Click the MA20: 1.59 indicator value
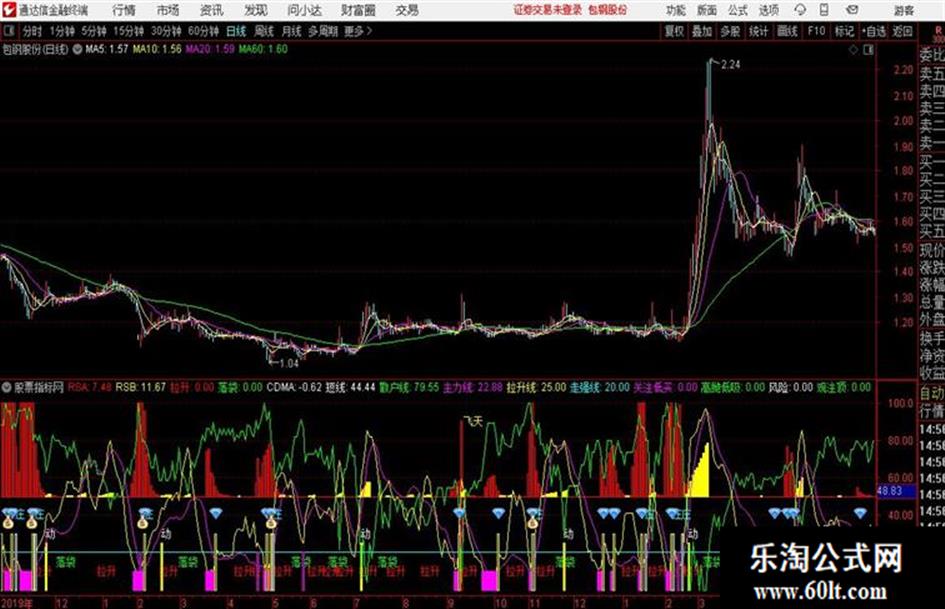Viewport: 945px width, 609px height. 210,49
